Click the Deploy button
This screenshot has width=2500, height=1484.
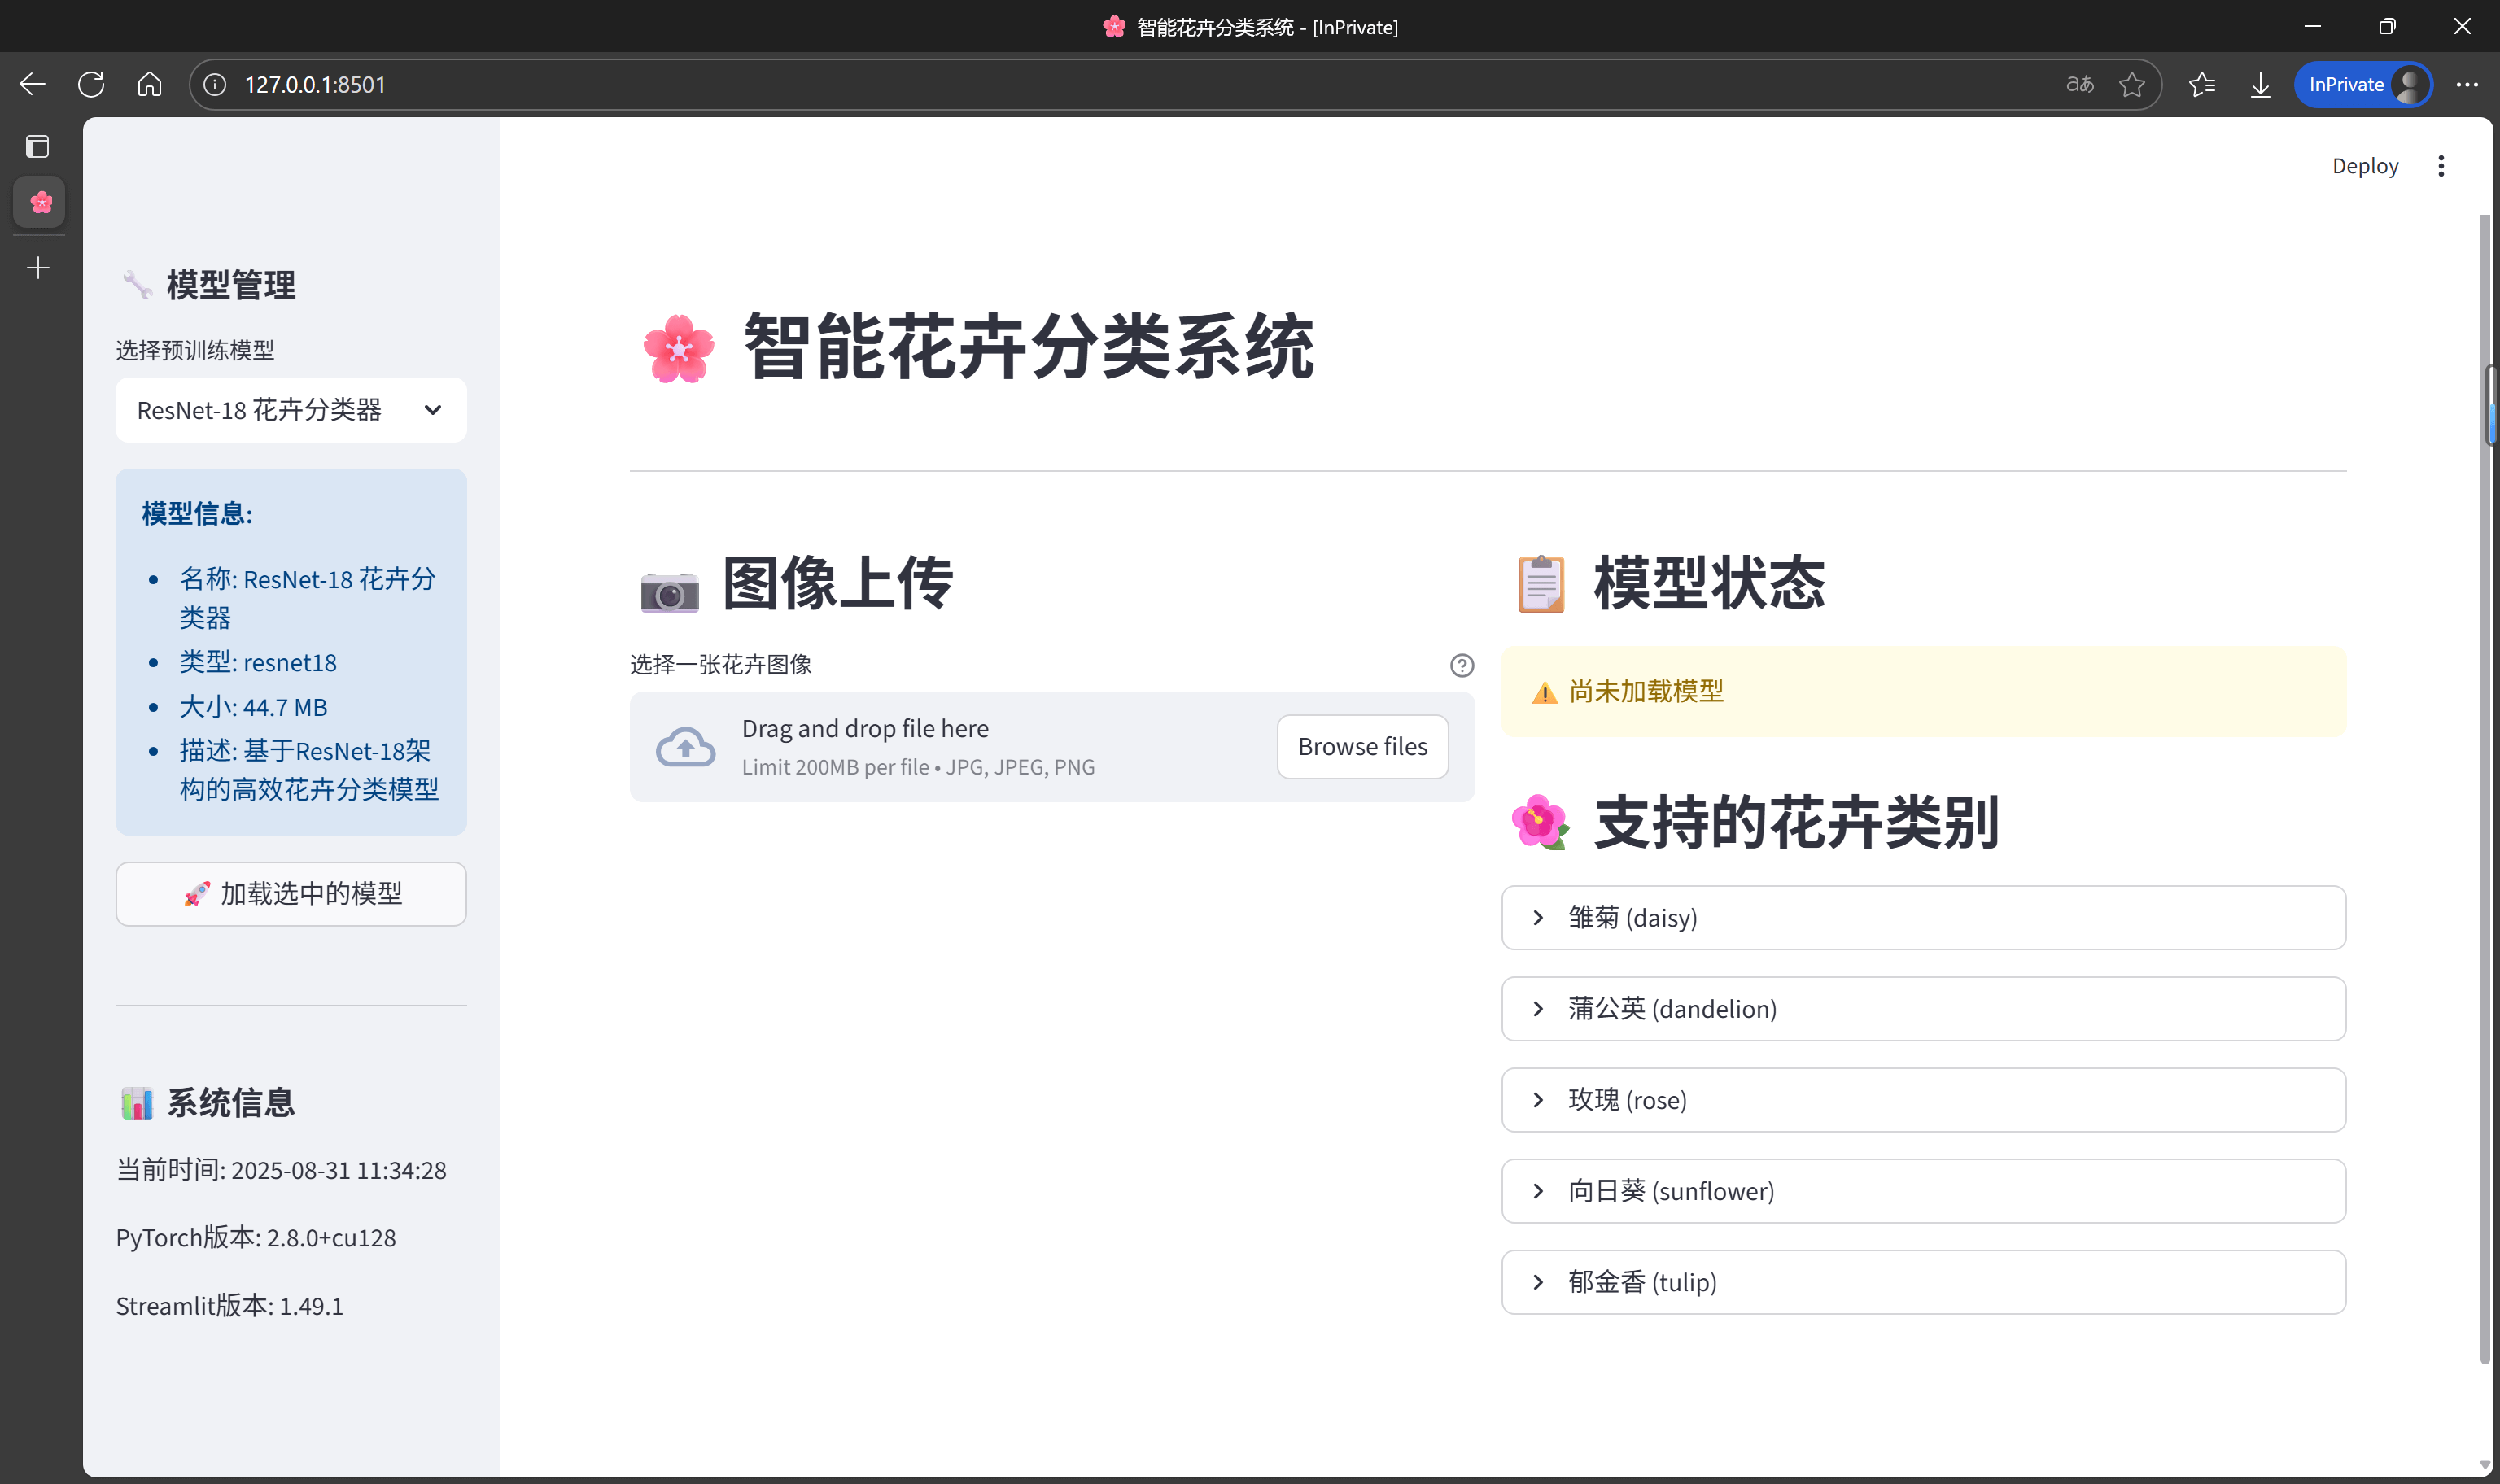click(2364, 166)
